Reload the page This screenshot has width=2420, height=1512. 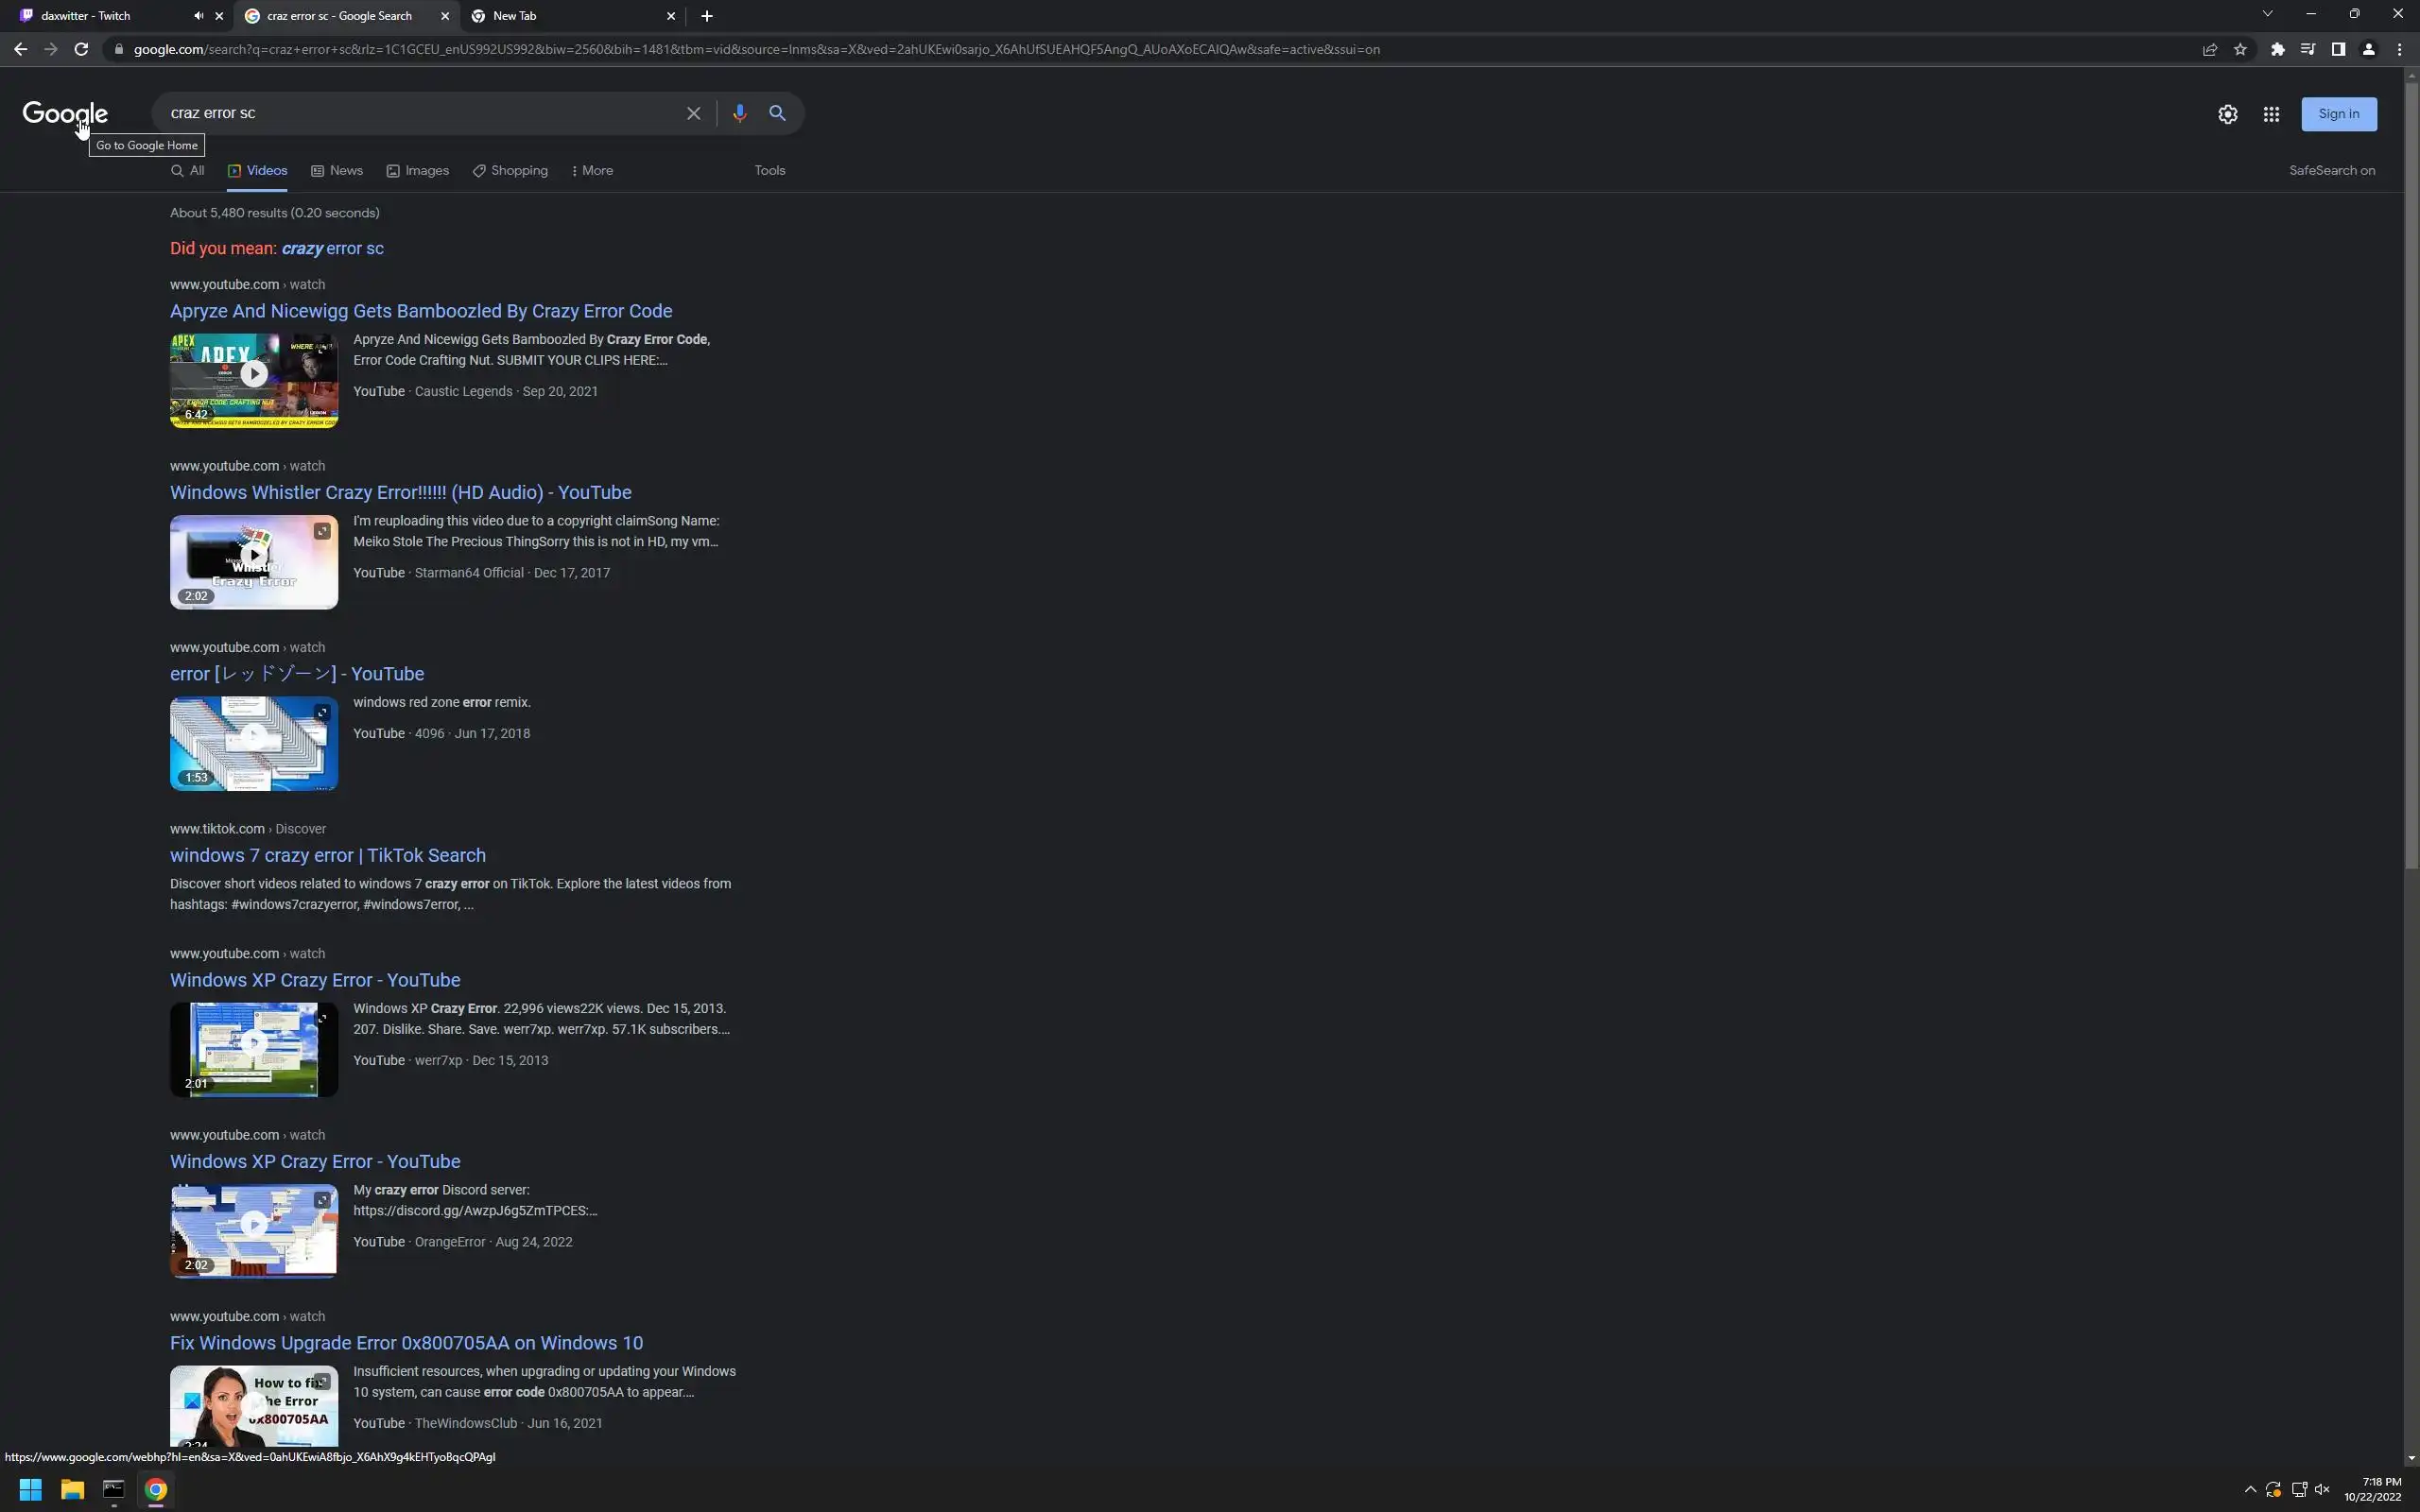(x=81, y=49)
